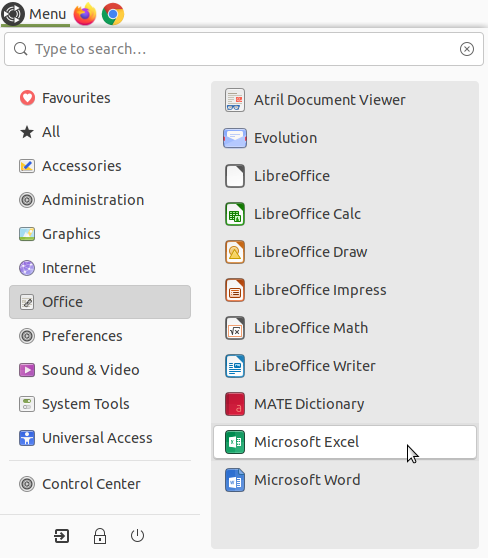Click the Evolution envelope icon

(235, 138)
